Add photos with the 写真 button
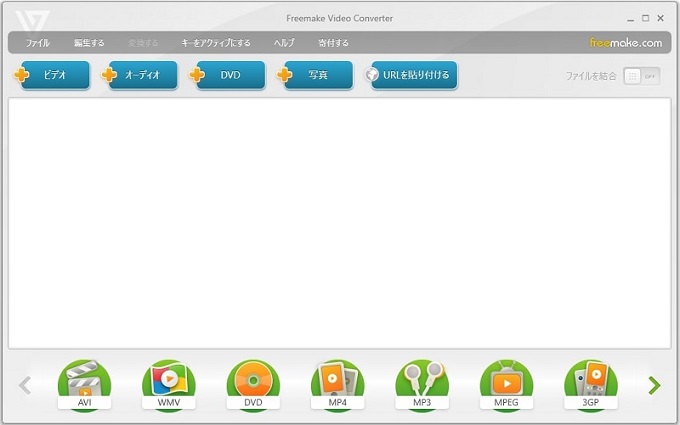This screenshot has height=425, width=680. [314, 75]
